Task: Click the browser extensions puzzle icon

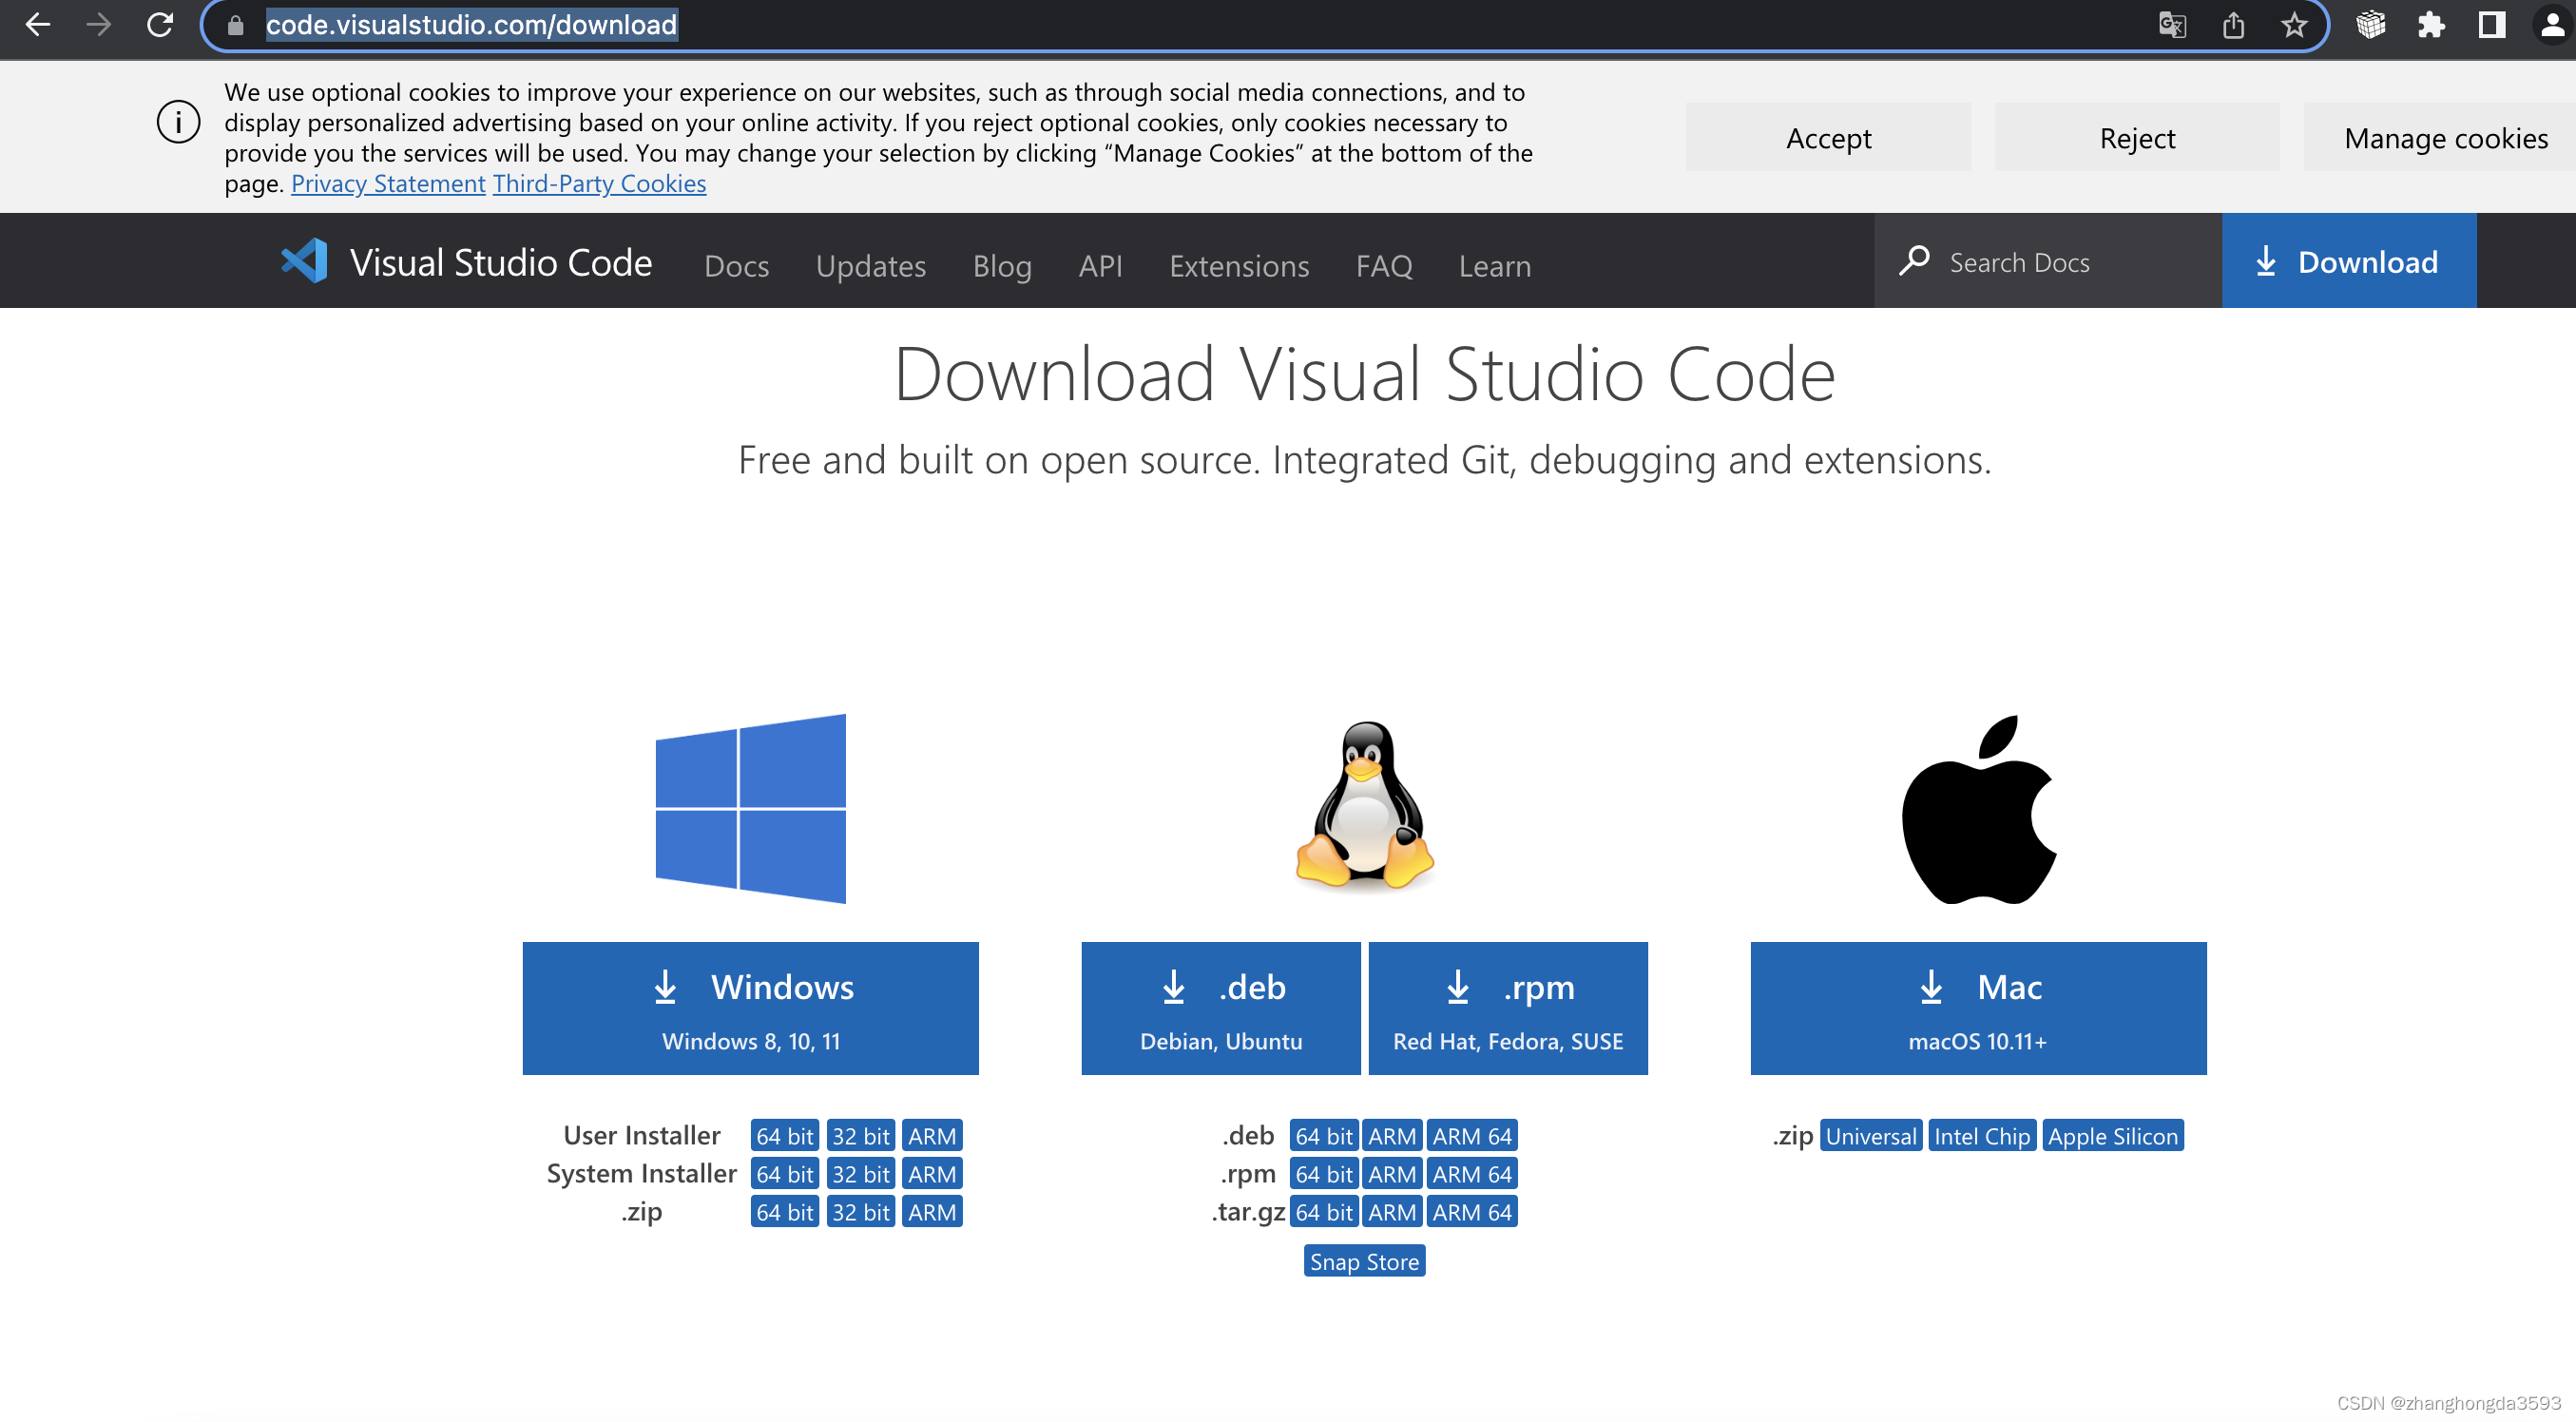Action: coord(2437,25)
